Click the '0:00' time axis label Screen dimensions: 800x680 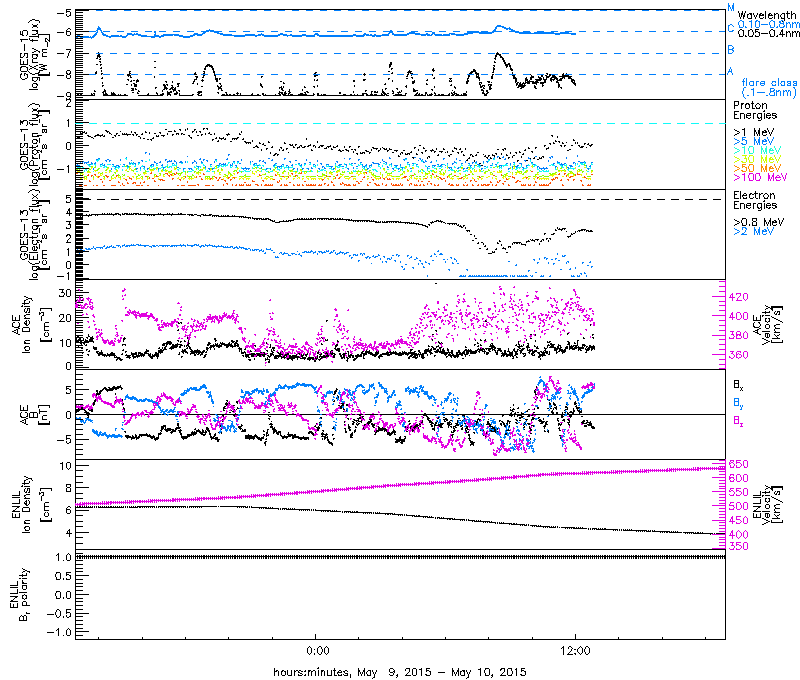pos(318,651)
